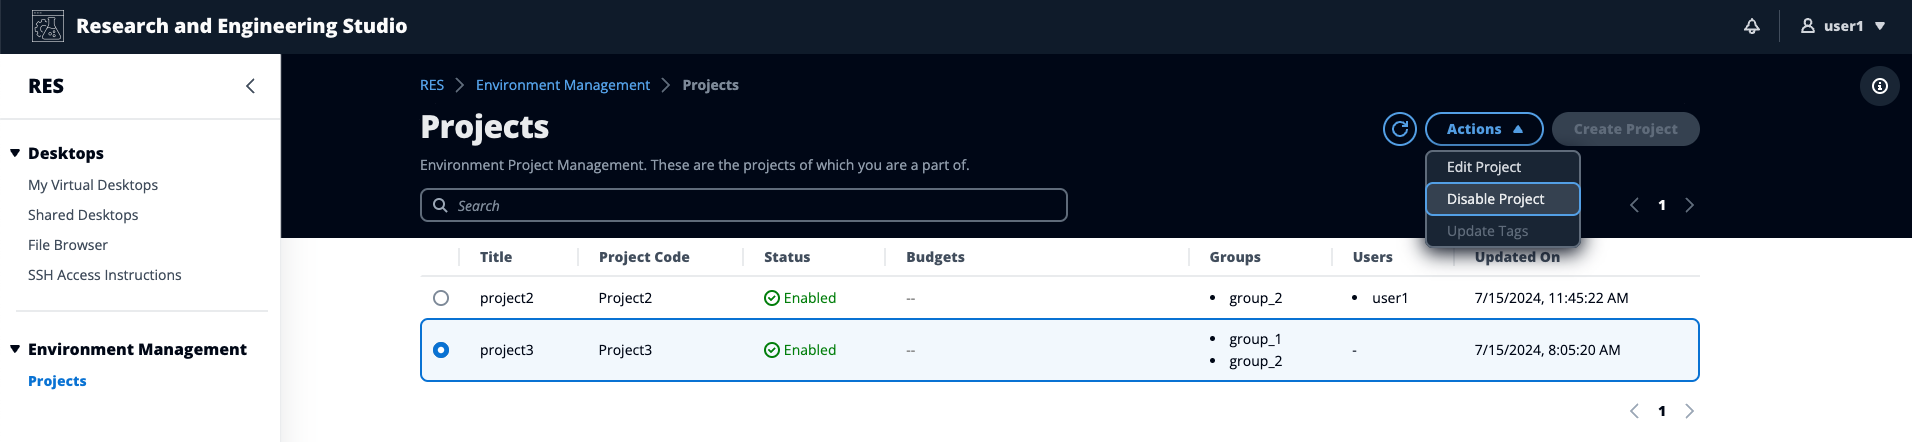Go to previous page in bottom pagination
This screenshot has height=442, width=1912.
coord(1634,411)
